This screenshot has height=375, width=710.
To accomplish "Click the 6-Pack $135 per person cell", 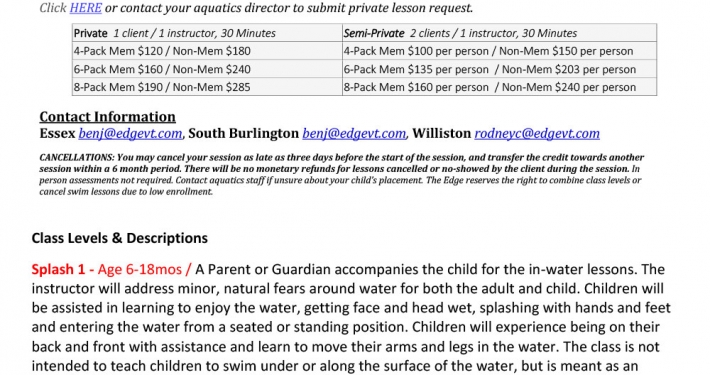I will pyautogui.click(x=499, y=69).
